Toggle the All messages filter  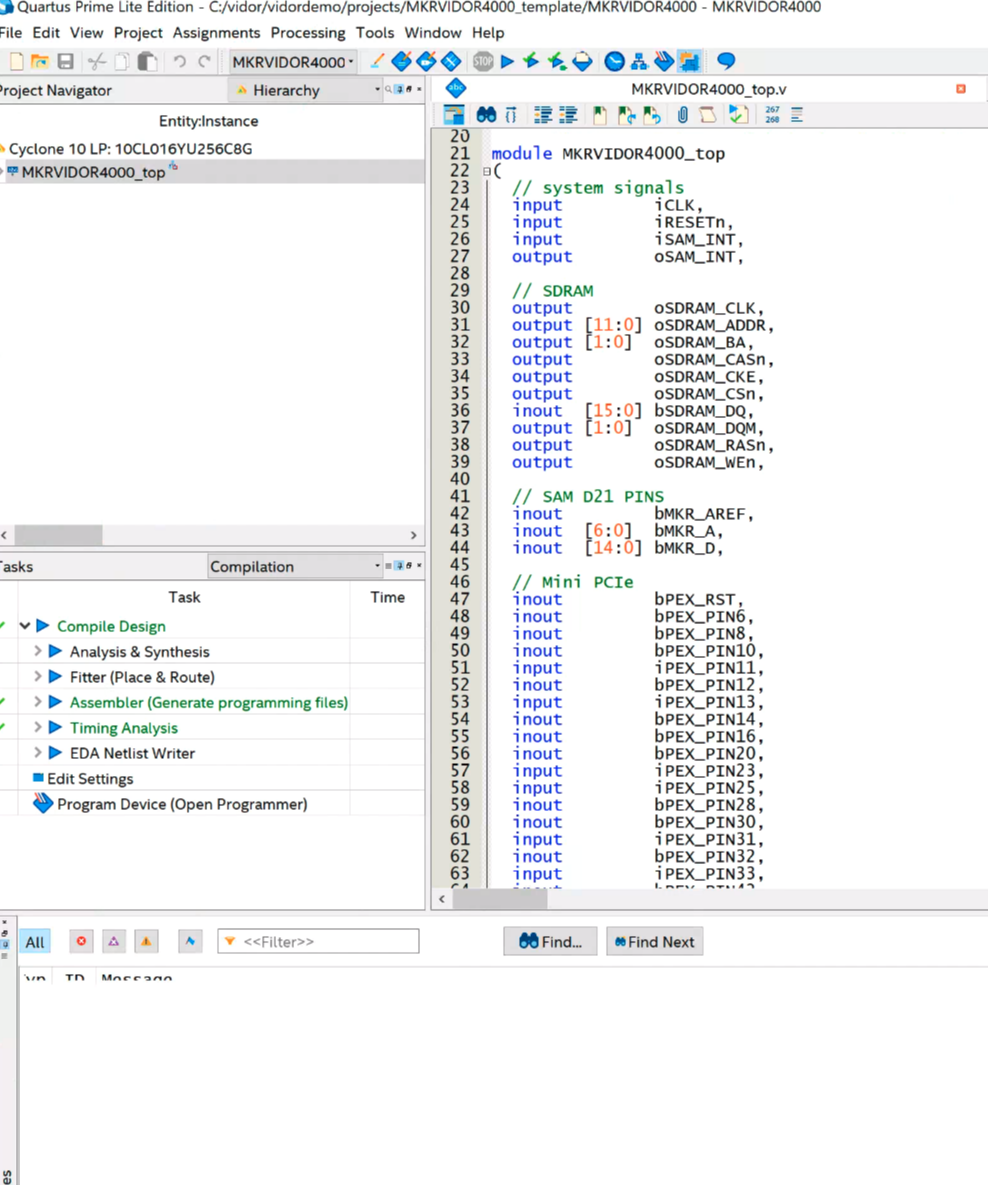point(35,942)
